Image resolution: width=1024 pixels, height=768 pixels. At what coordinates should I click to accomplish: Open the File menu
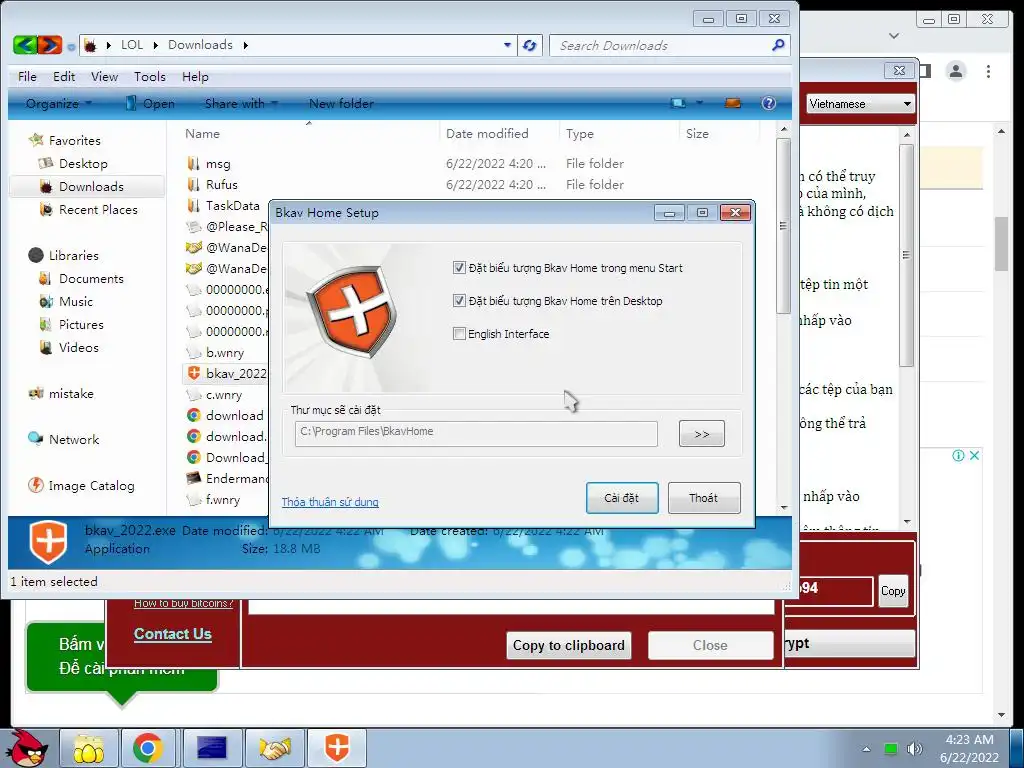coord(27,76)
